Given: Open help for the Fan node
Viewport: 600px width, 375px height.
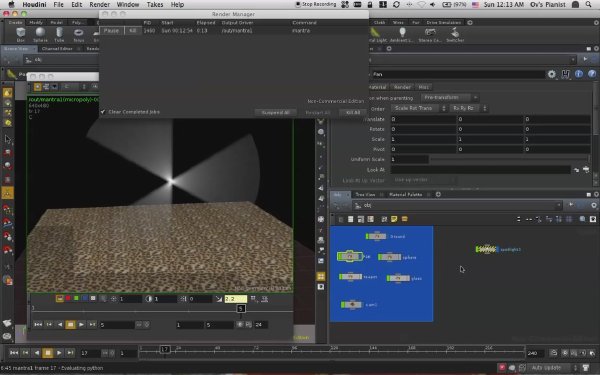Looking at the screenshot, I should click(x=592, y=74).
